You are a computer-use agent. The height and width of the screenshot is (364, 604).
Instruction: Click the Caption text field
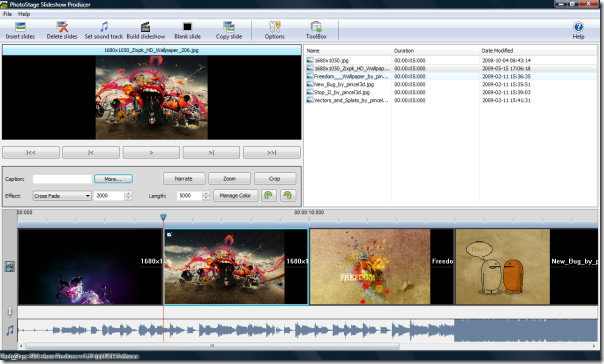(x=62, y=179)
